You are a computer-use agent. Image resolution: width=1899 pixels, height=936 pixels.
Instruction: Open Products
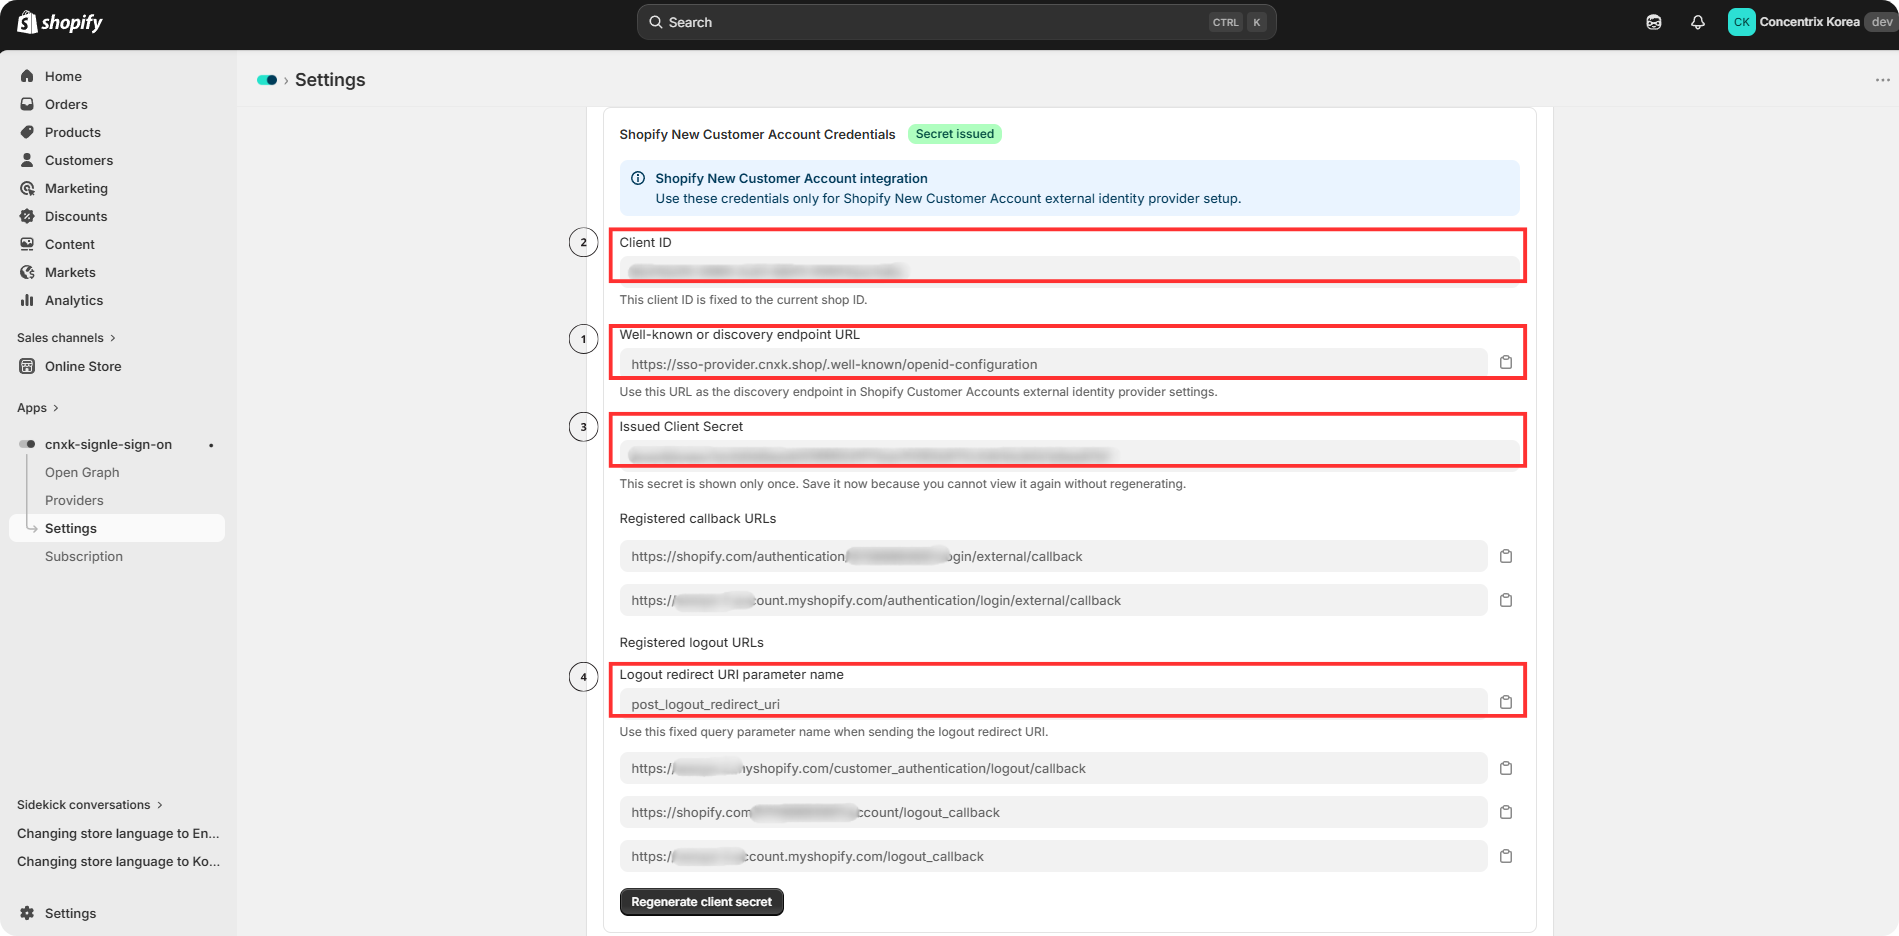(73, 132)
